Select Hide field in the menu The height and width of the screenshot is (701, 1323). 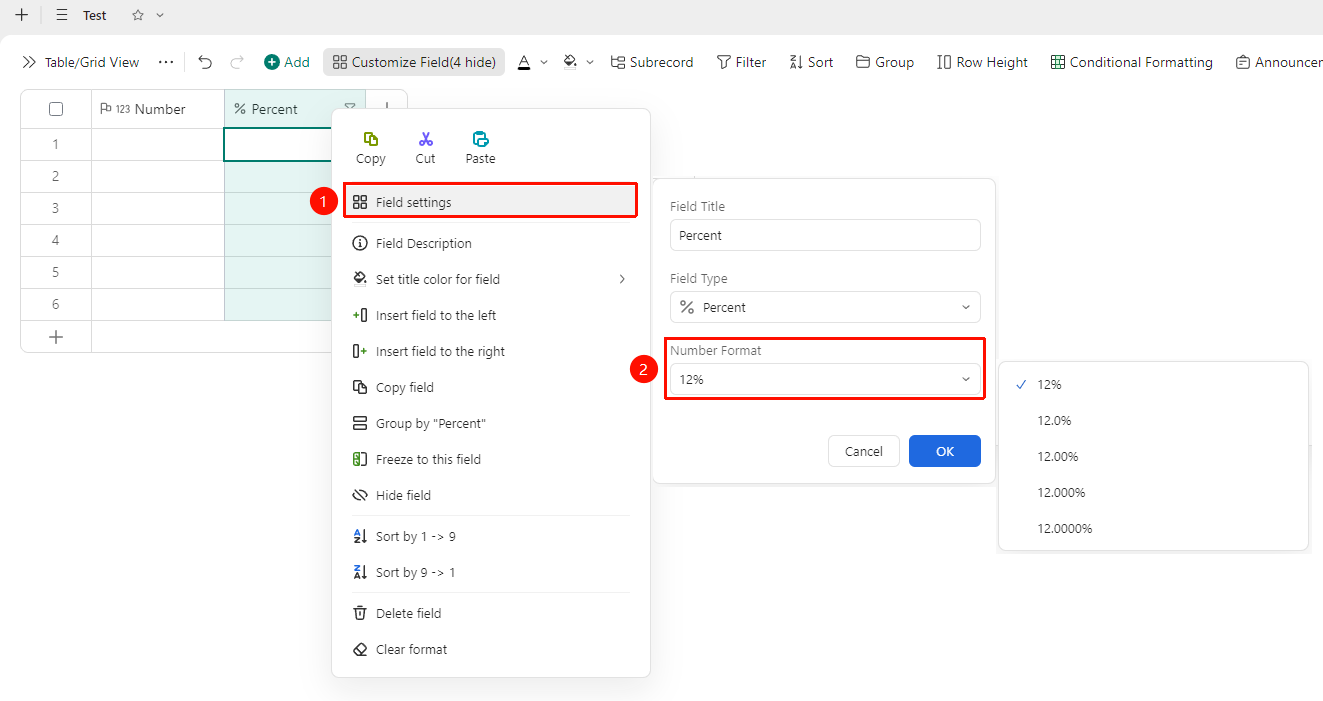pyautogui.click(x=490, y=495)
